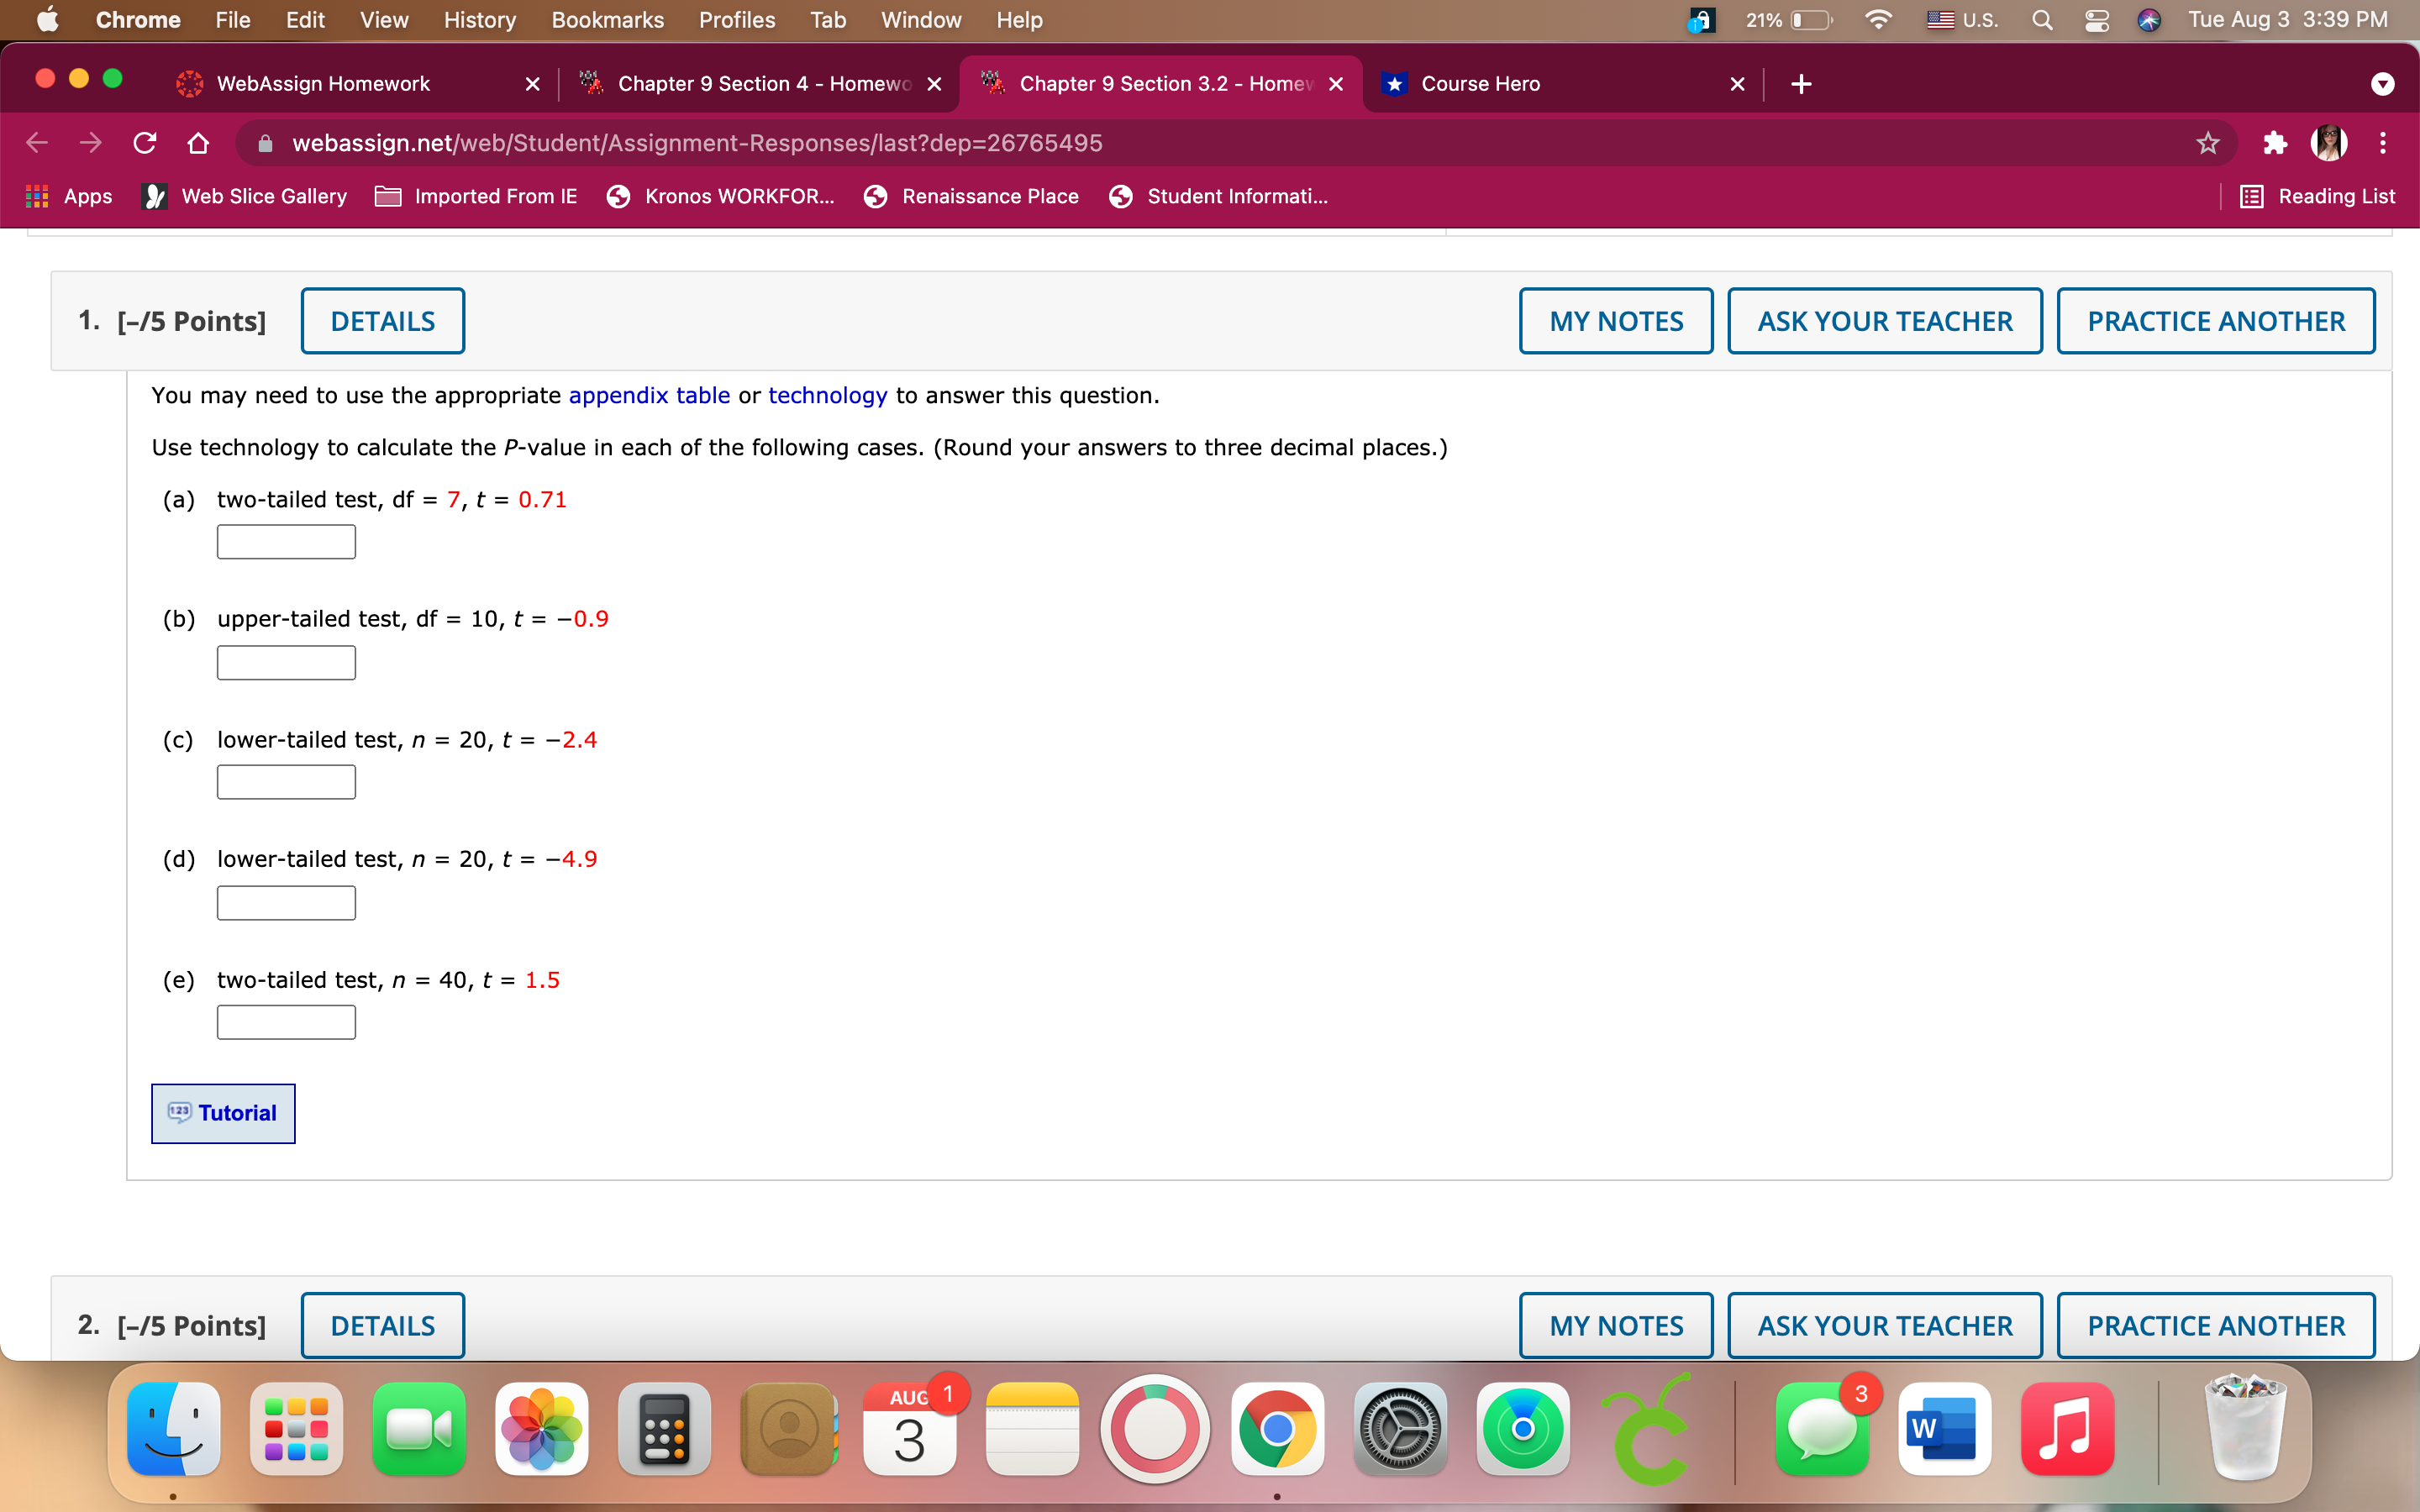2420x1512 pixels.
Task: Click PRACTICE ANOTHER for question 1
Action: (x=2215, y=321)
